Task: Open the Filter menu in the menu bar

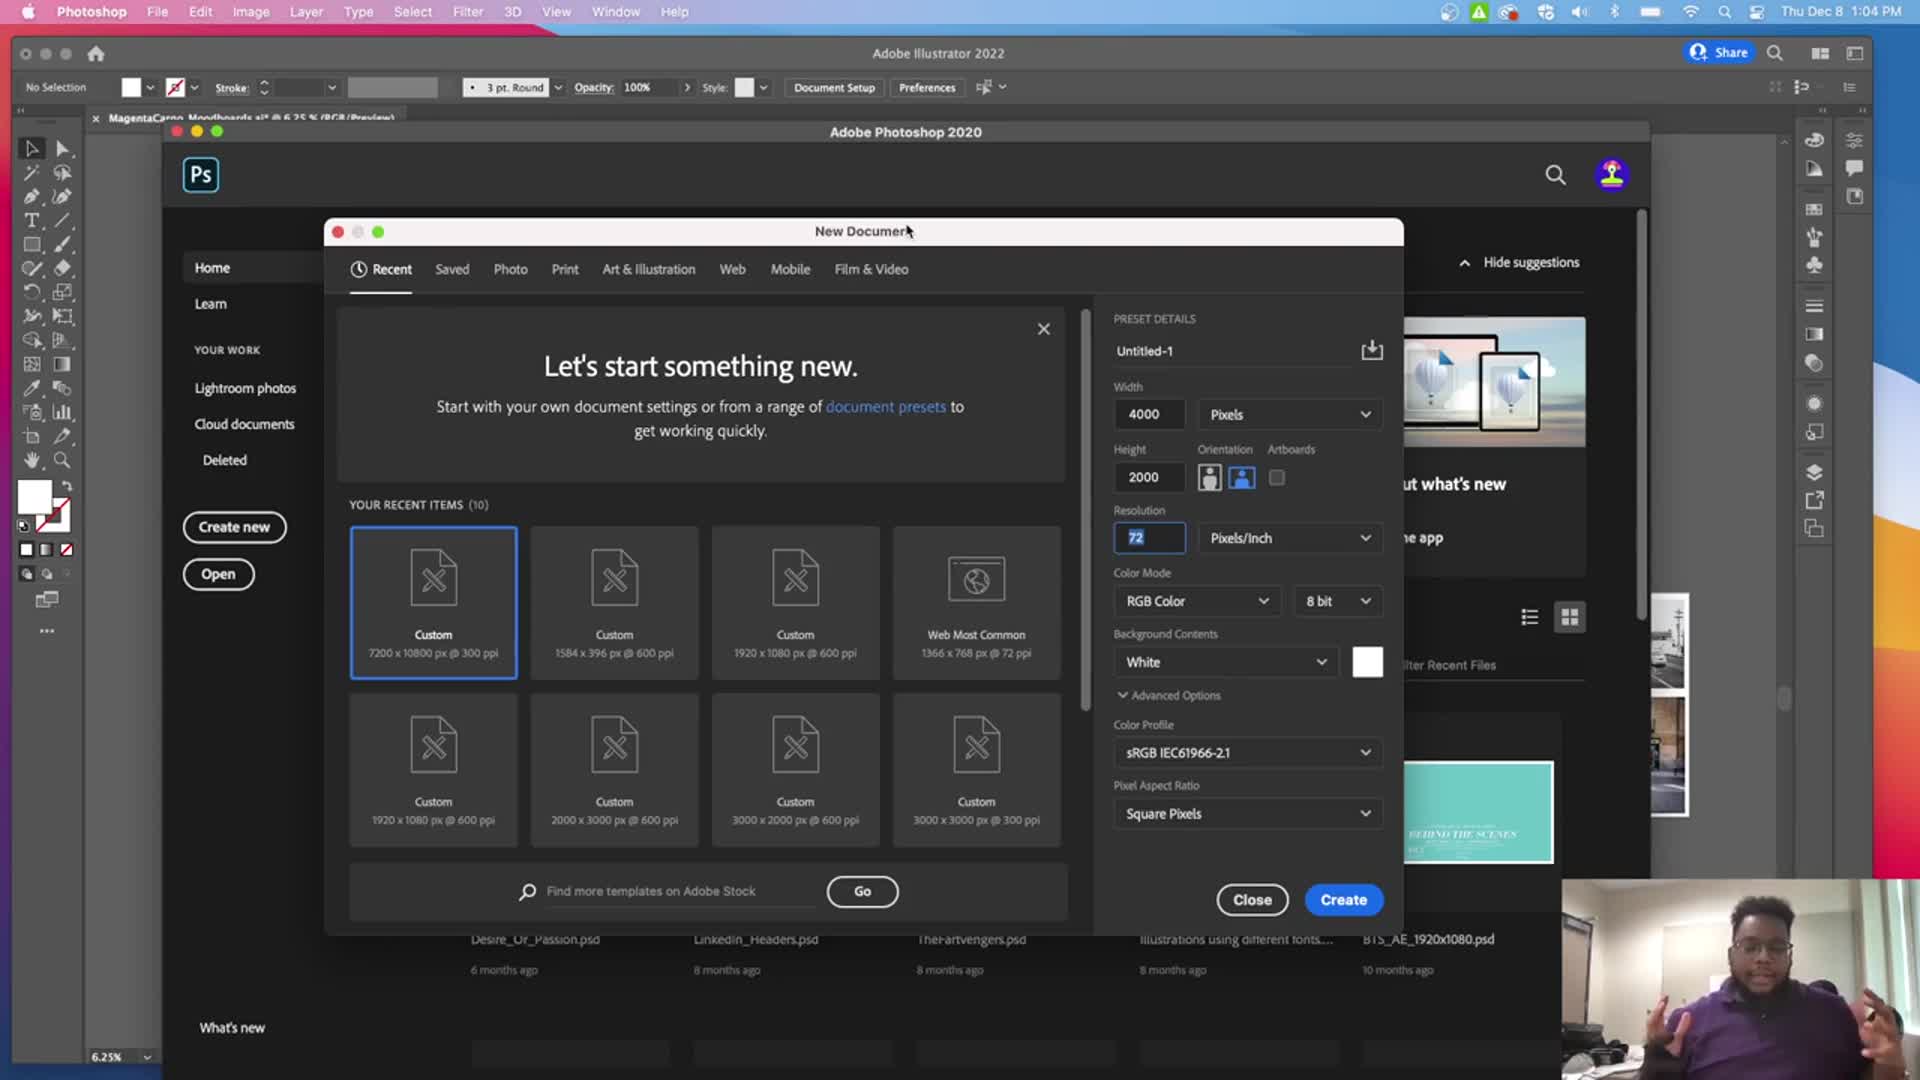Action: pyautogui.click(x=467, y=12)
